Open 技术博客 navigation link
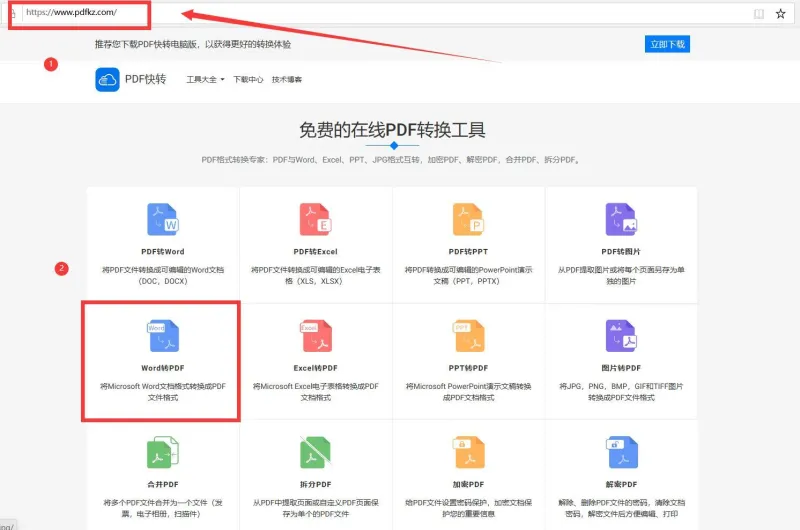Image resolution: width=800 pixels, height=530 pixels. pos(287,80)
